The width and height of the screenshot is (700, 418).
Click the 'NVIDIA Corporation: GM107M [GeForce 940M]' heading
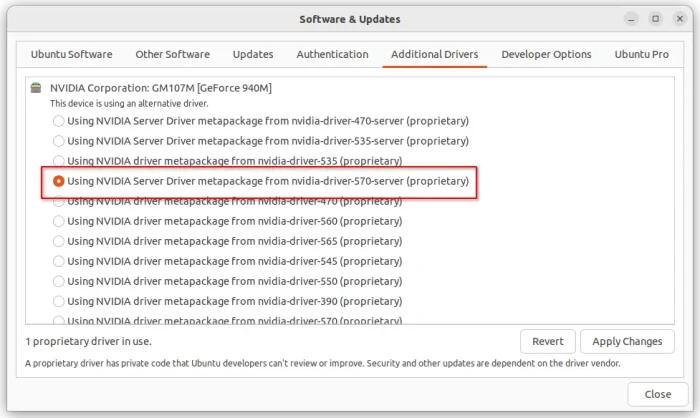point(161,88)
